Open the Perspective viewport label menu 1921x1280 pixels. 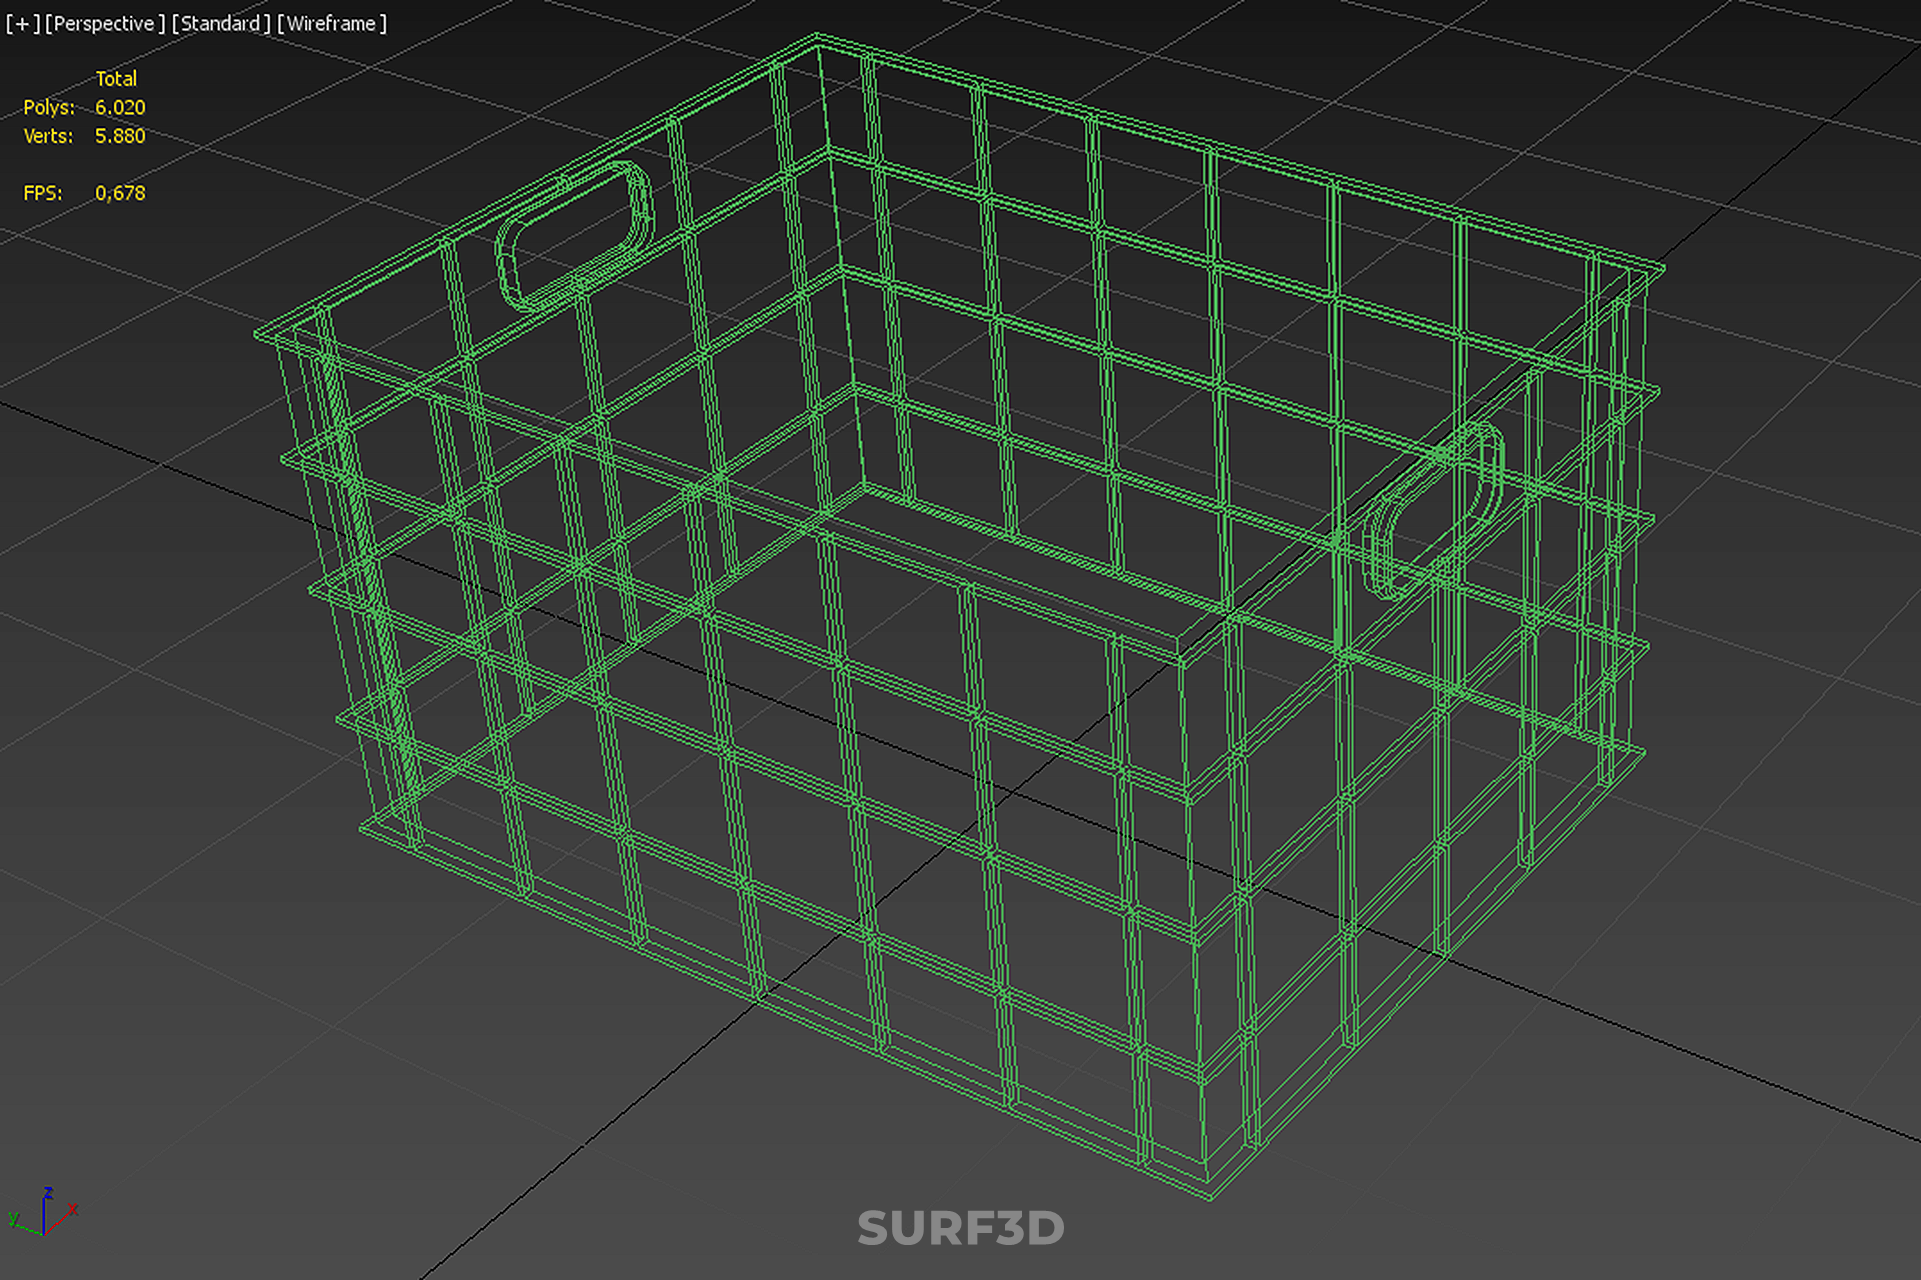(x=104, y=23)
